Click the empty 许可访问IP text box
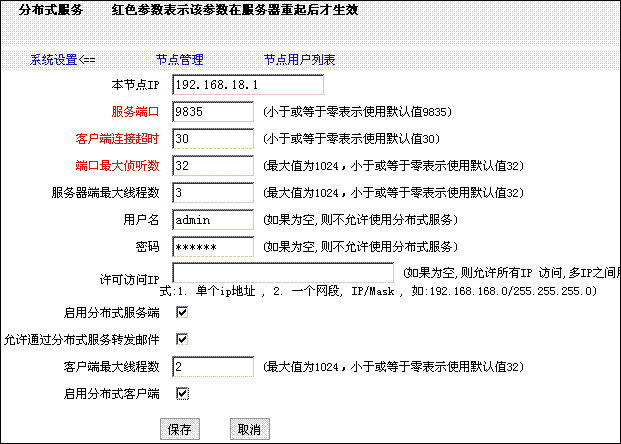Viewport: 621px width, 444px height. 283,273
